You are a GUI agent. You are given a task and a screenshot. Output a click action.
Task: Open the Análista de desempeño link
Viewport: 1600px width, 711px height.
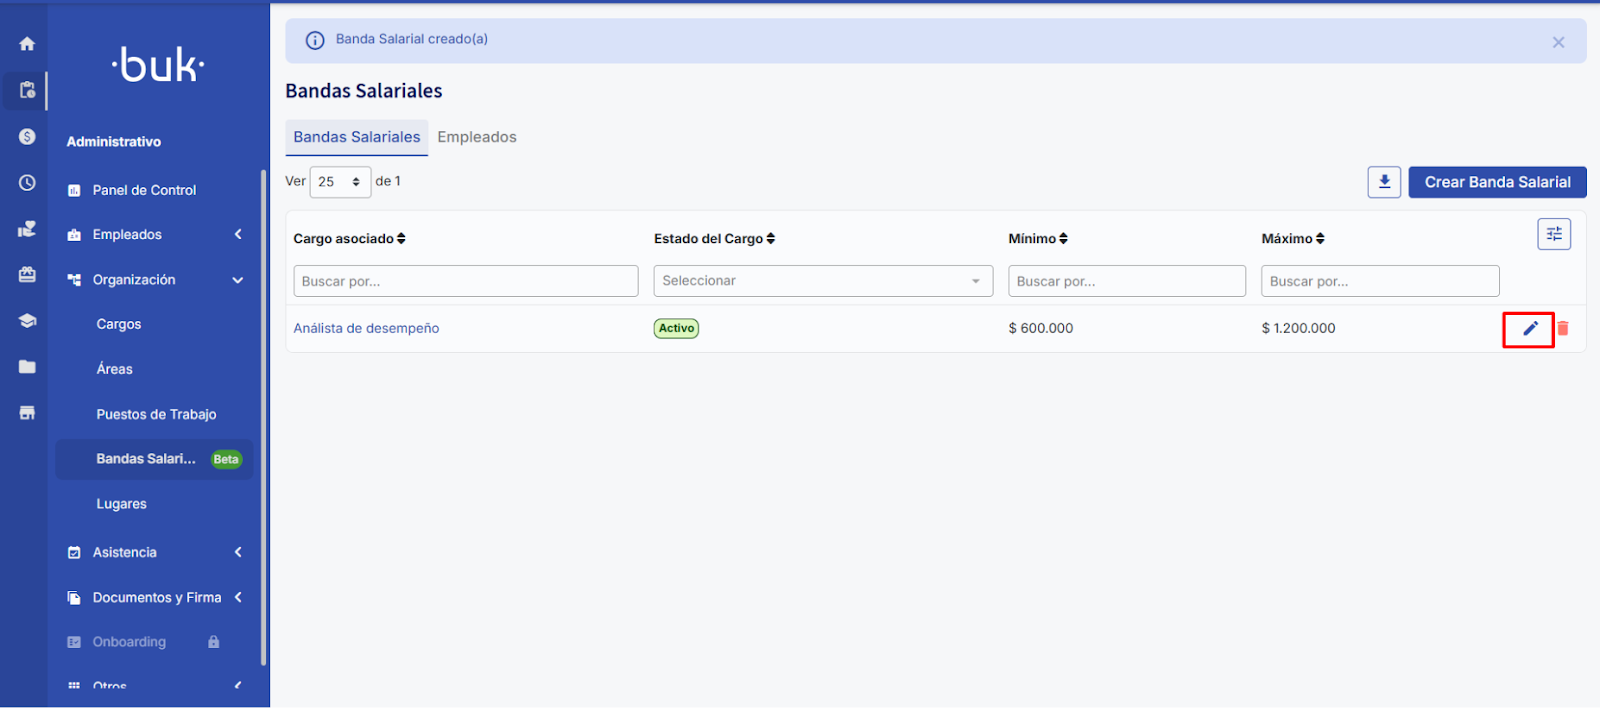[x=366, y=329]
